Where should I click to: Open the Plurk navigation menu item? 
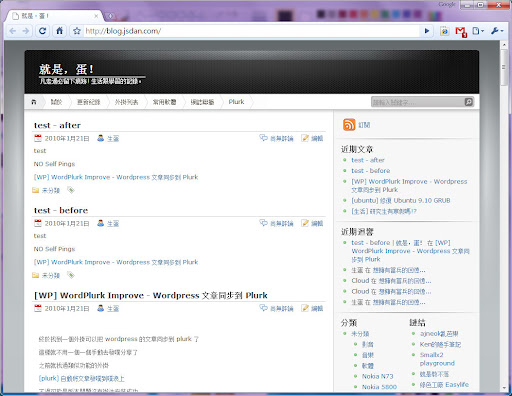[x=236, y=102]
